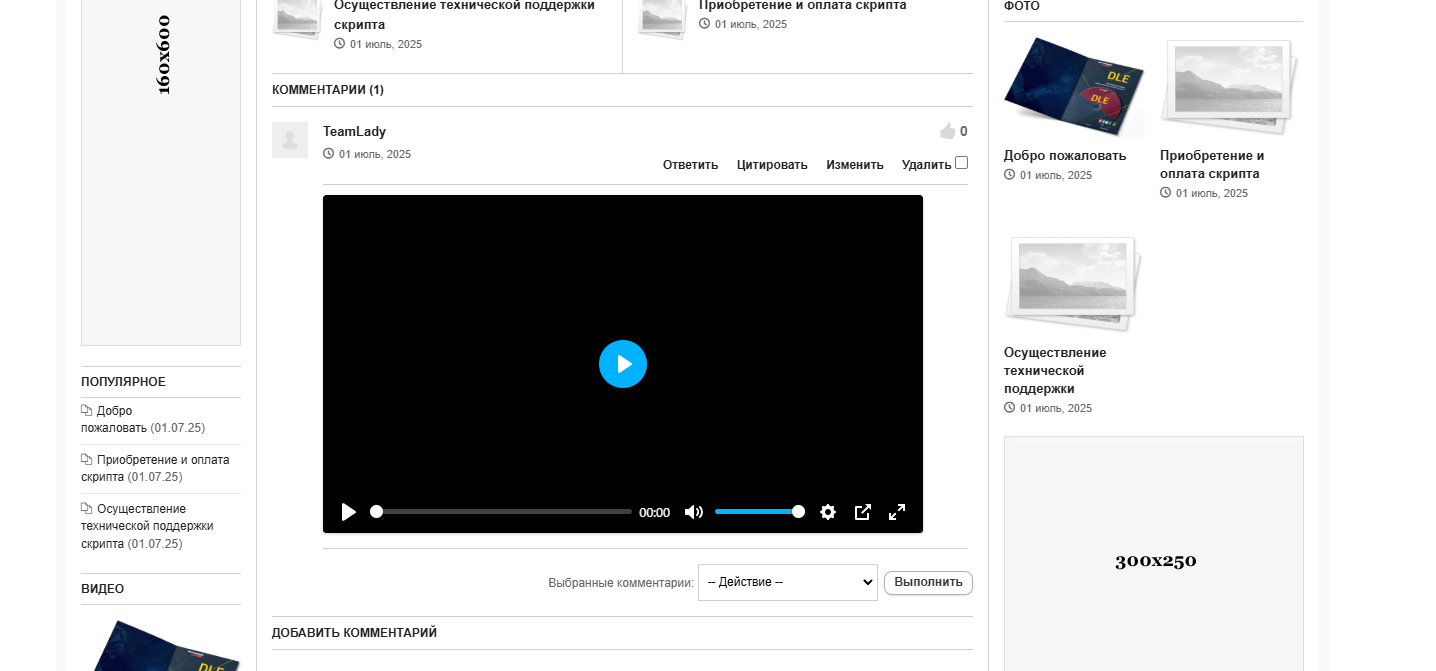Enter fullscreen mode on the video player
Screen dimensions: 1436x671
tap(897, 512)
